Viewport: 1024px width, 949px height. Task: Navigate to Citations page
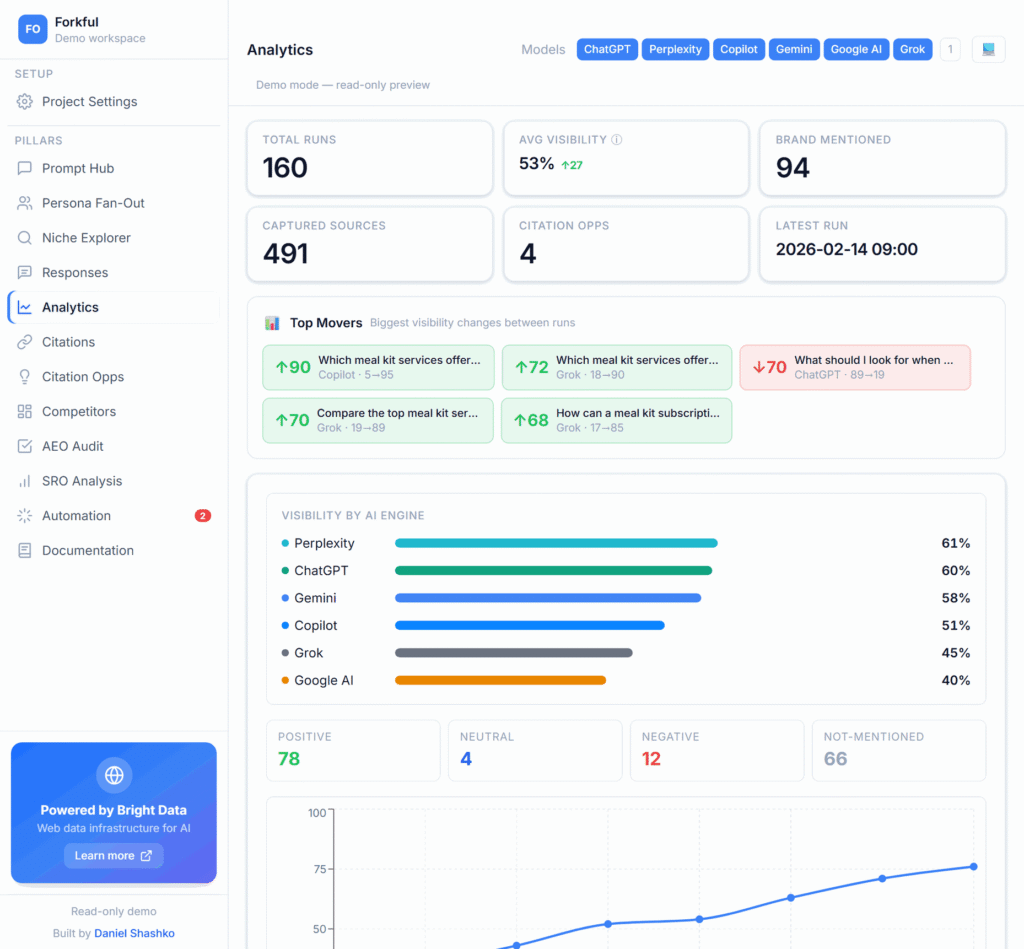click(x=114, y=342)
